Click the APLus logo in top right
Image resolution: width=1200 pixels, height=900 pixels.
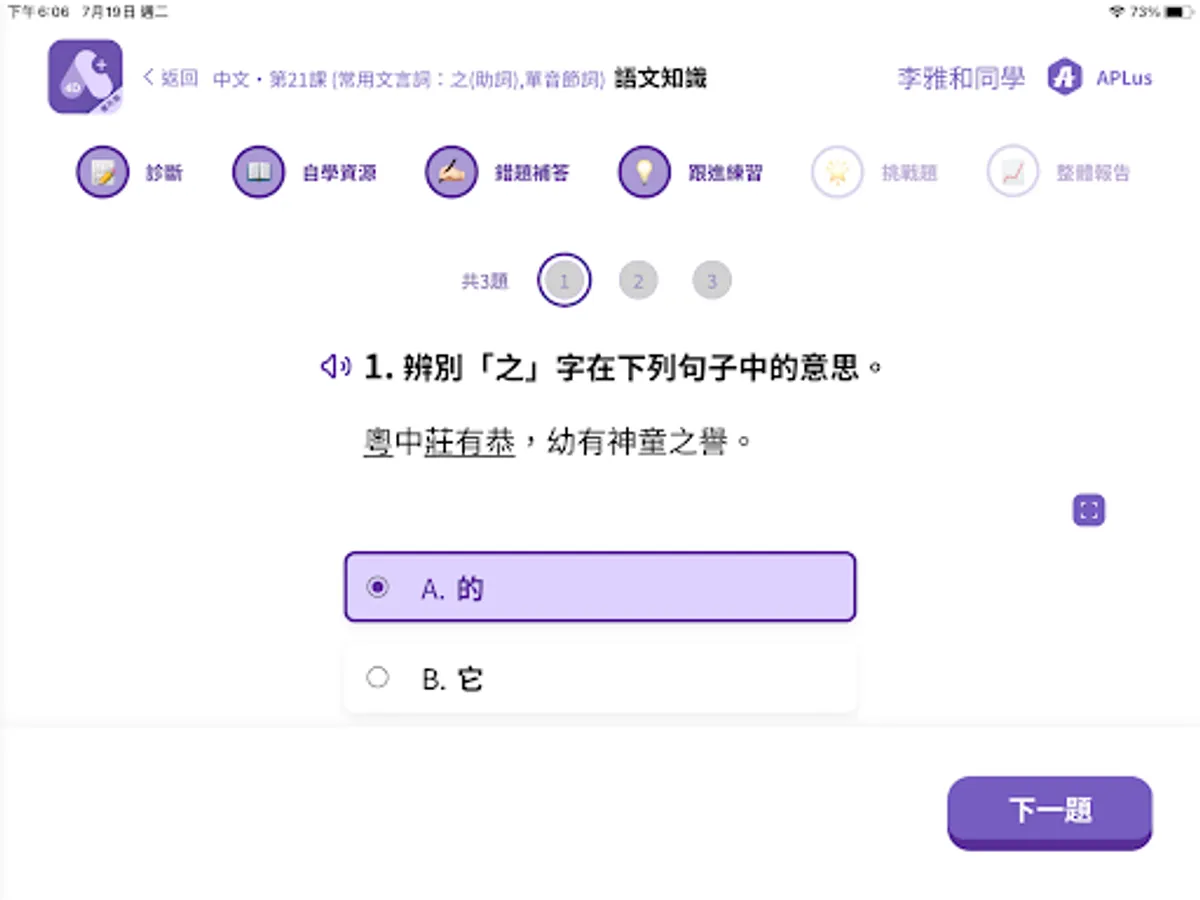pos(1063,77)
